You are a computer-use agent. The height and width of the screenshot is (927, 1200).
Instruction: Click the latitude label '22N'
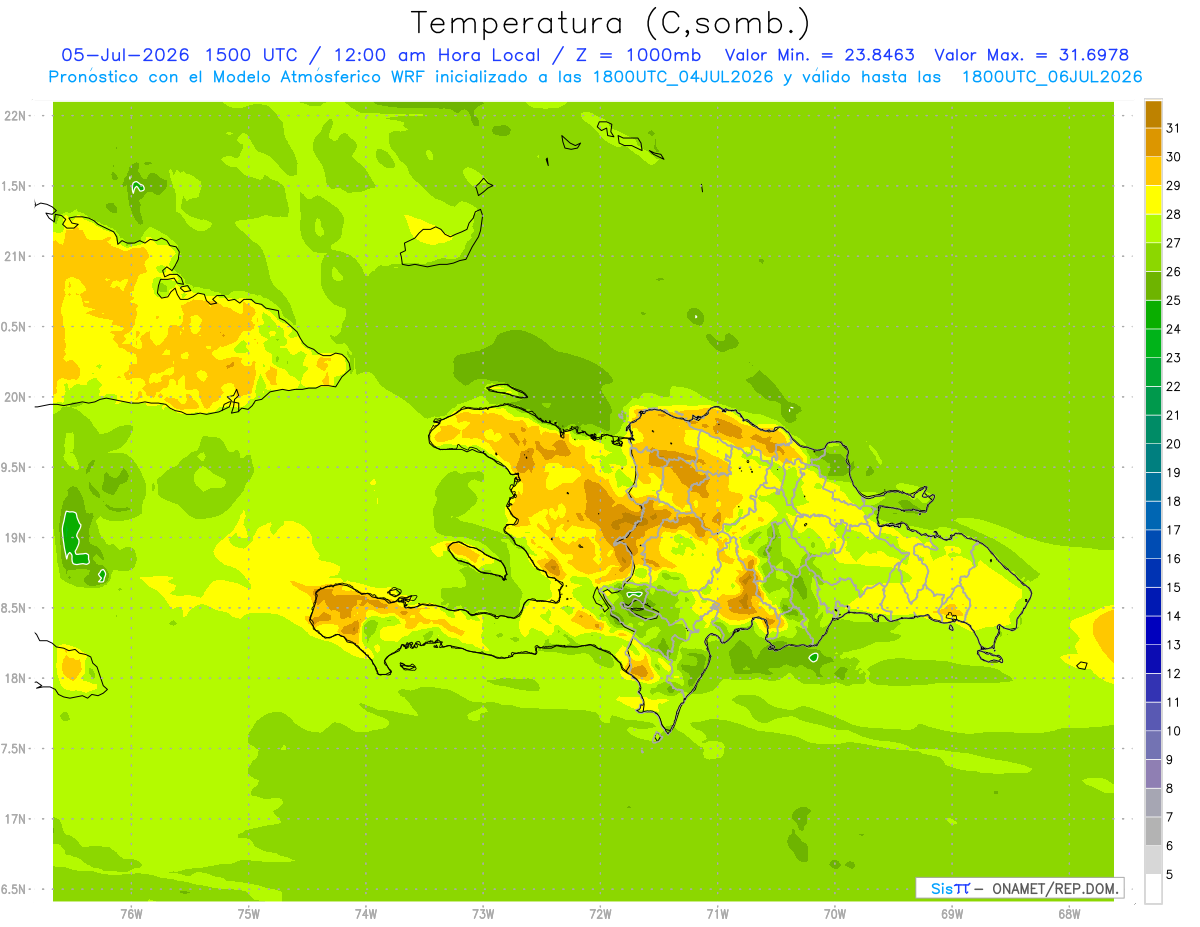[x=15, y=116]
